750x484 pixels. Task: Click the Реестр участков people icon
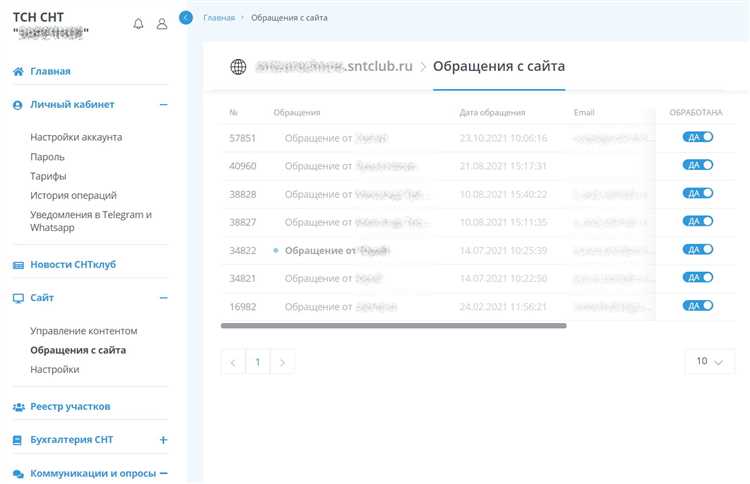point(19,407)
